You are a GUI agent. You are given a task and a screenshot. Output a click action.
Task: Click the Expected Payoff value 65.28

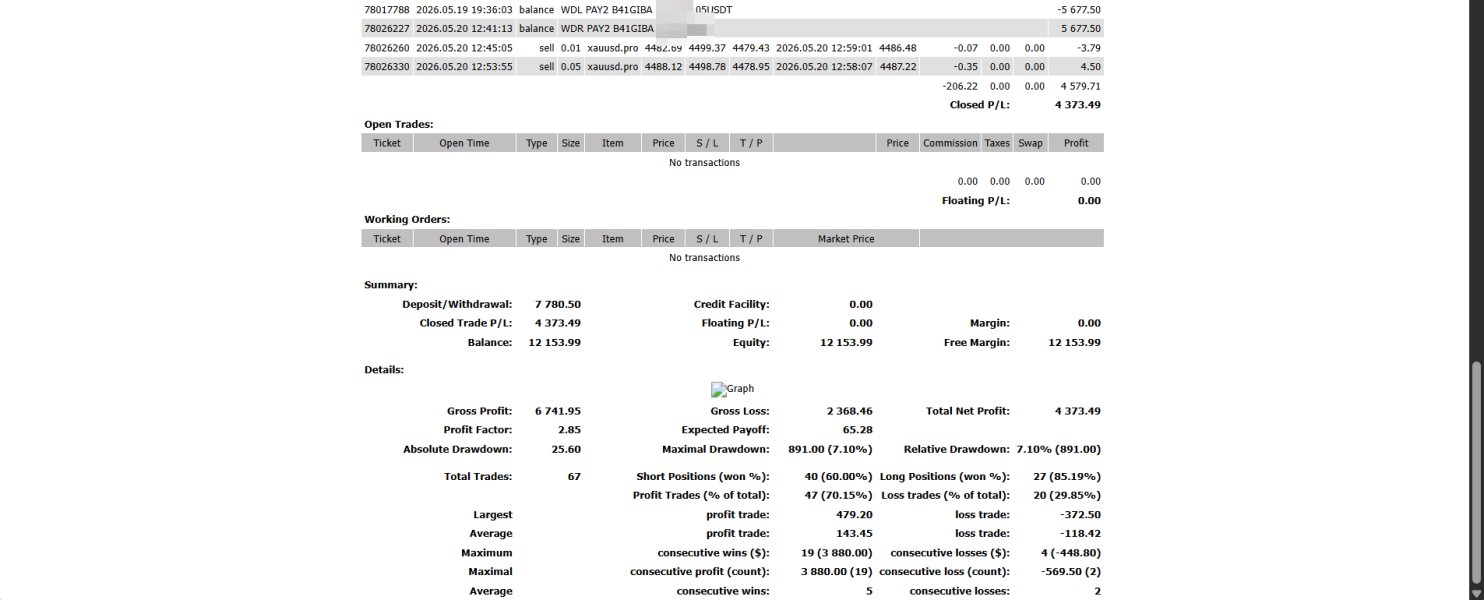coord(859,430)
